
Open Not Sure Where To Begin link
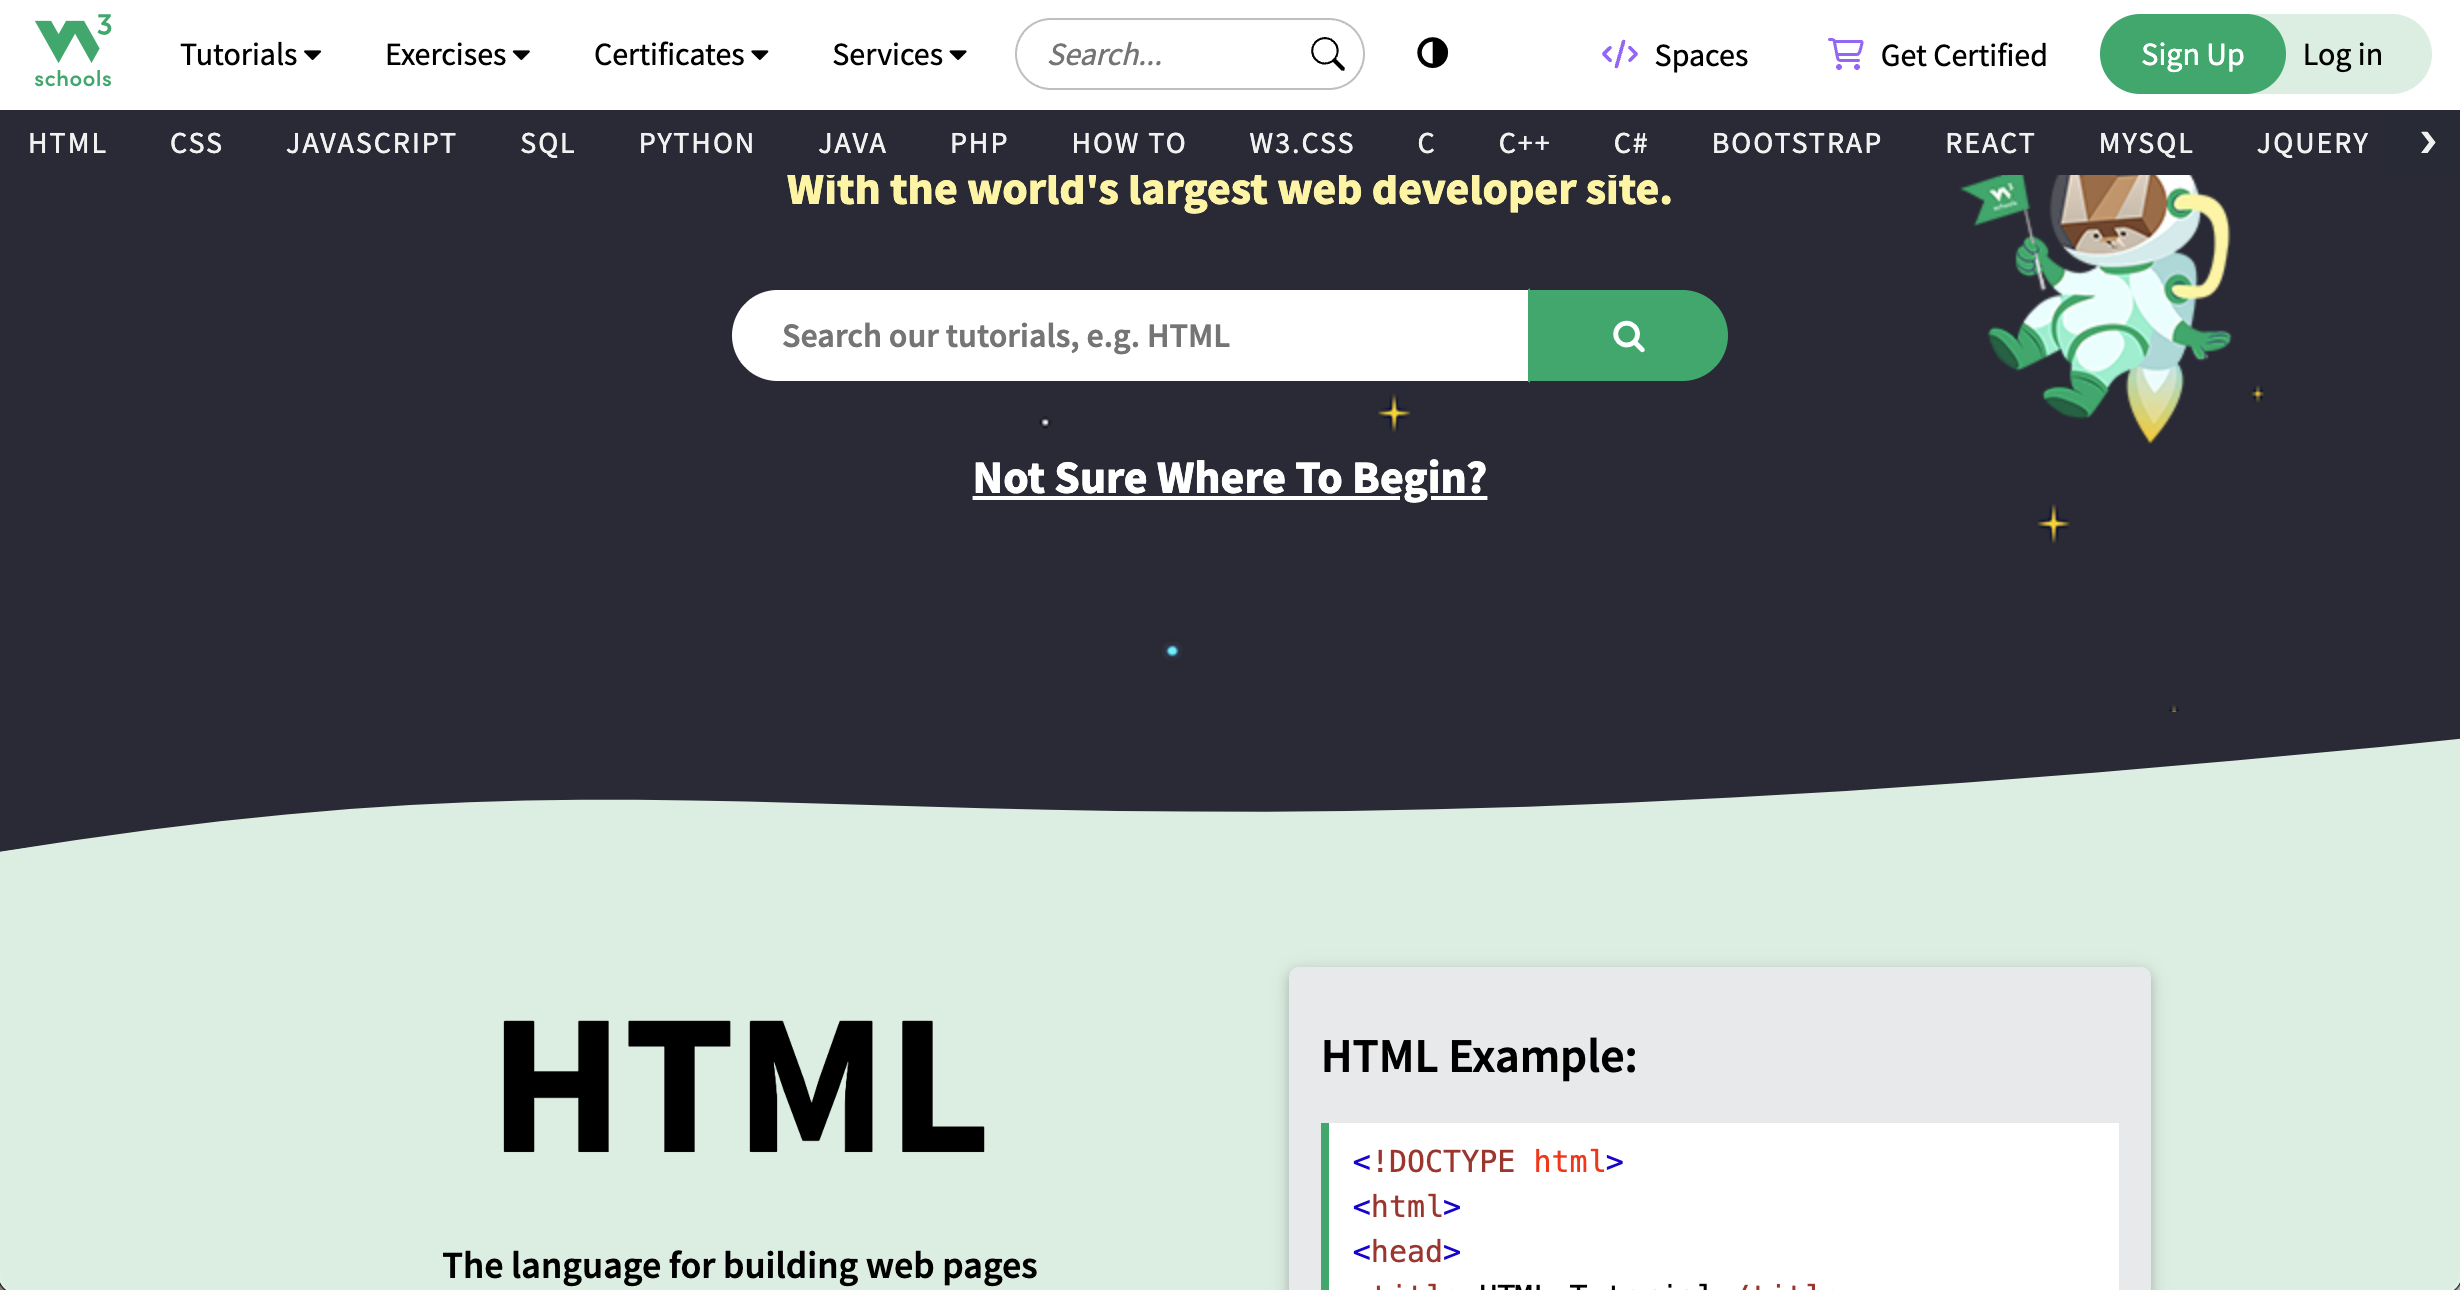[1229, 477]
